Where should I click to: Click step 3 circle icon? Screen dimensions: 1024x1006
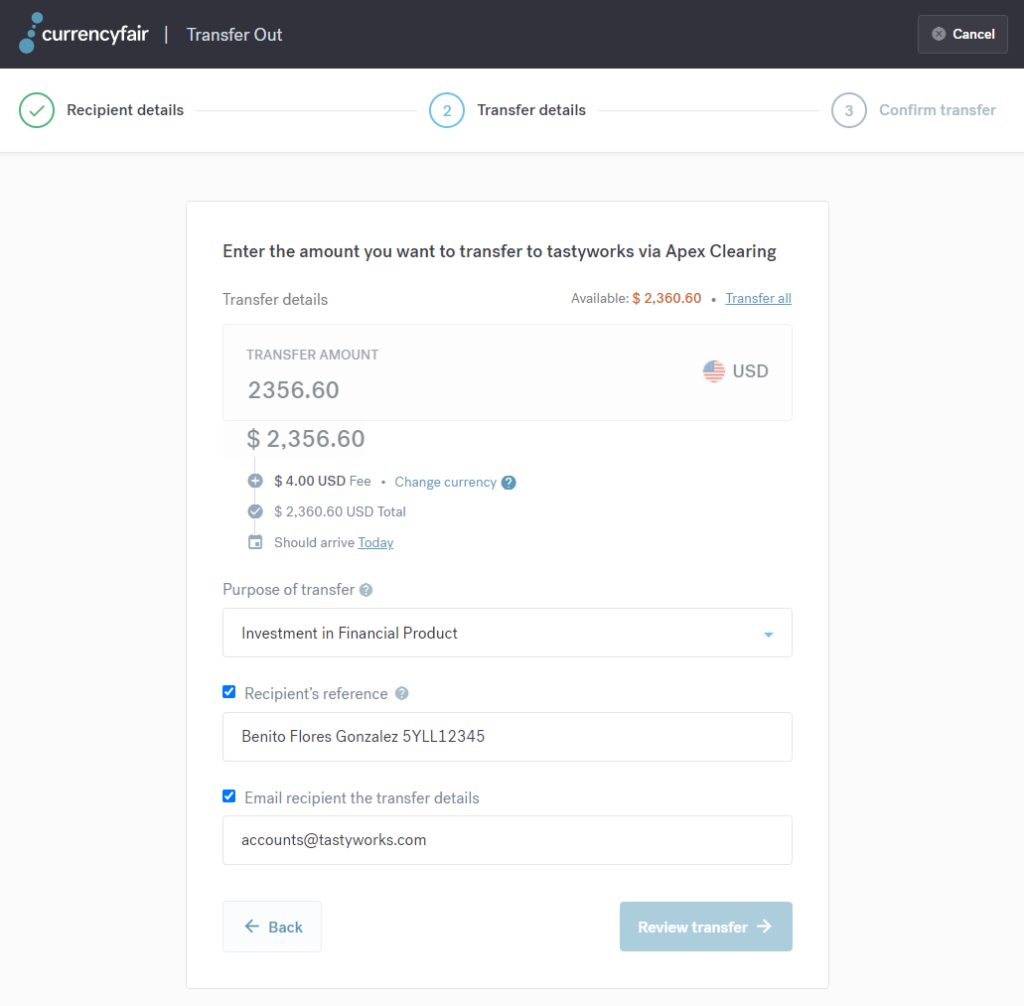click(x=848, y=110)
